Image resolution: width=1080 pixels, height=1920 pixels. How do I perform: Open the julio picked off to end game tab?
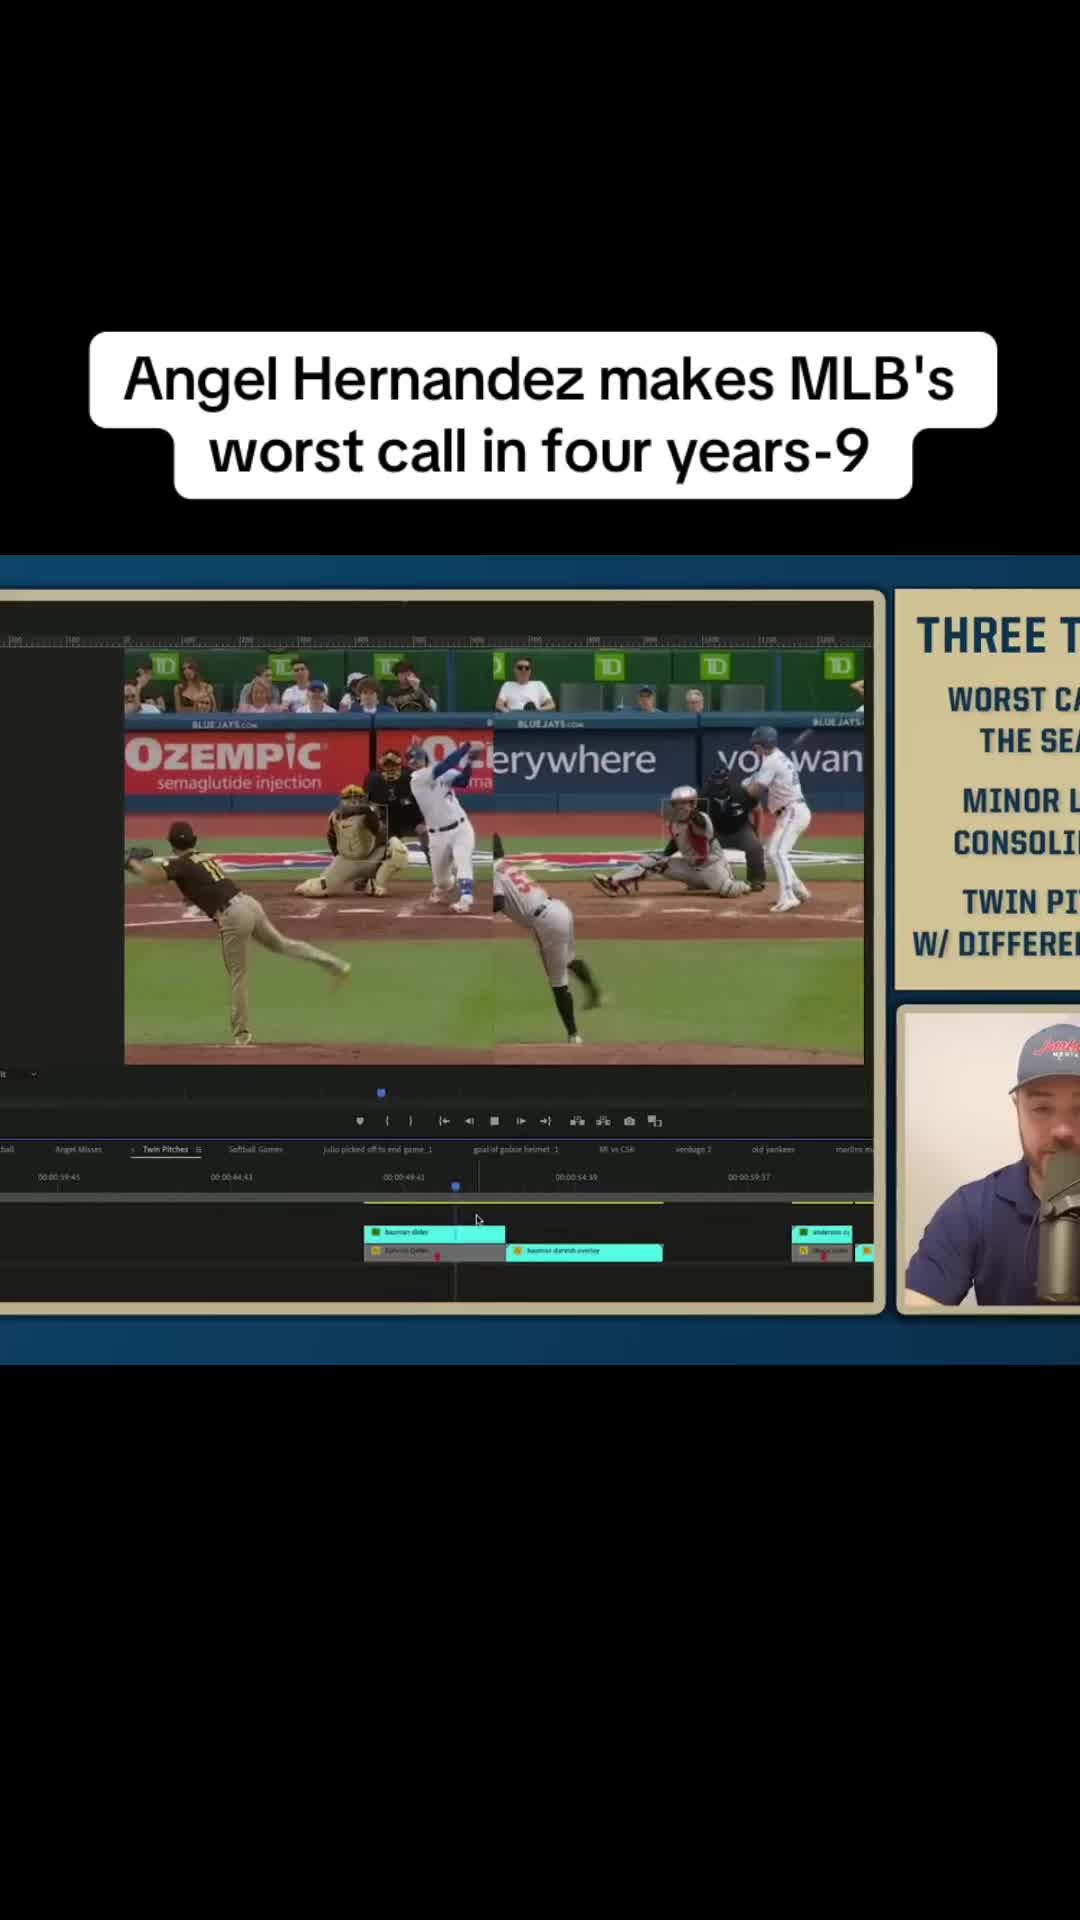click(x=378, y=1149)
